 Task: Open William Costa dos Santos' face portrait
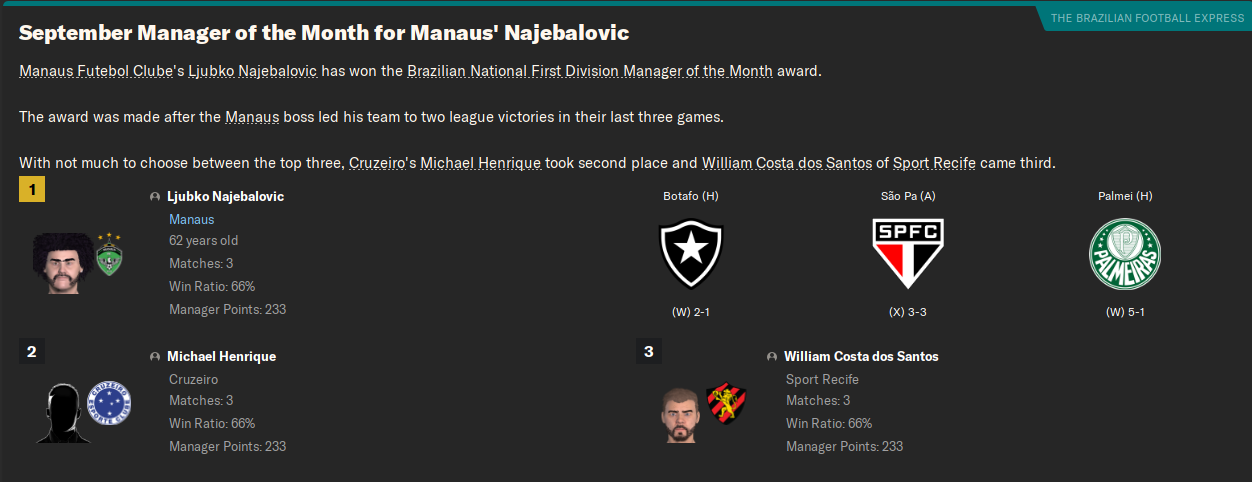[680, 413]
